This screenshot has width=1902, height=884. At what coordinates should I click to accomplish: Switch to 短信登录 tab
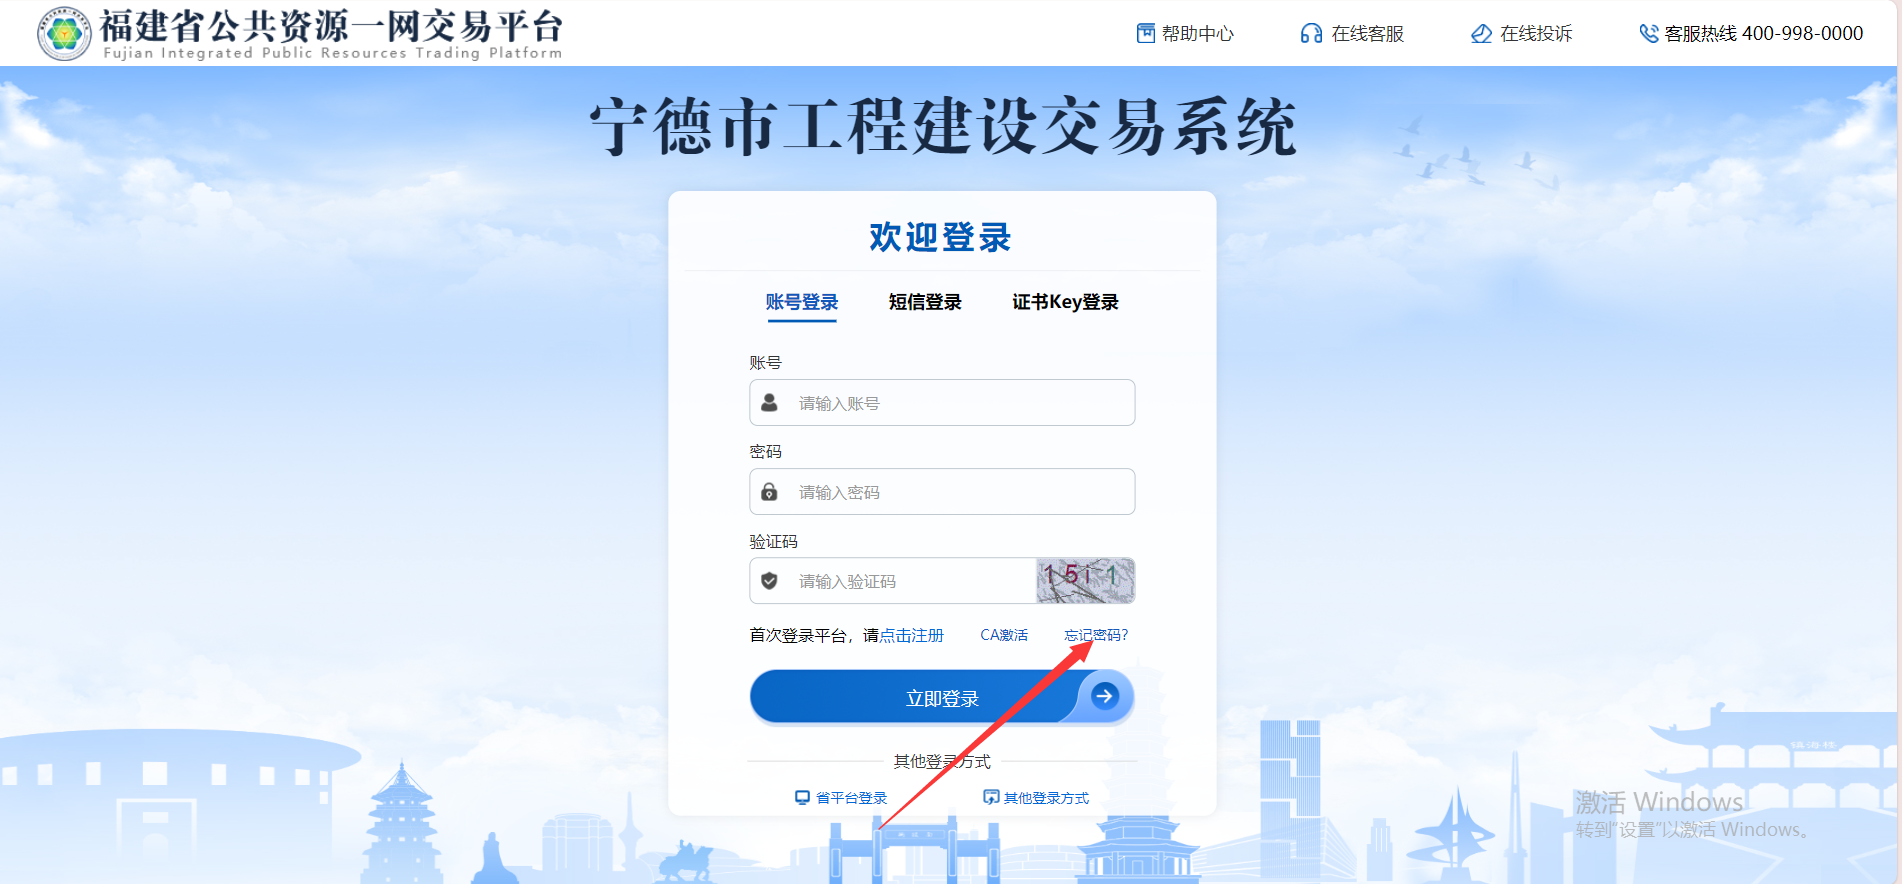click(925, 302)
